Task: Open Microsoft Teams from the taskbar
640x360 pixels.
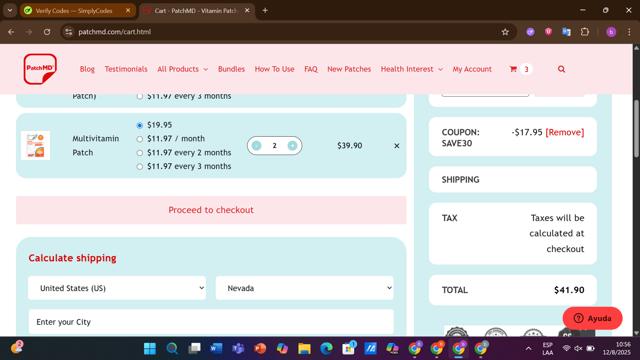Action: click(238, 348)
